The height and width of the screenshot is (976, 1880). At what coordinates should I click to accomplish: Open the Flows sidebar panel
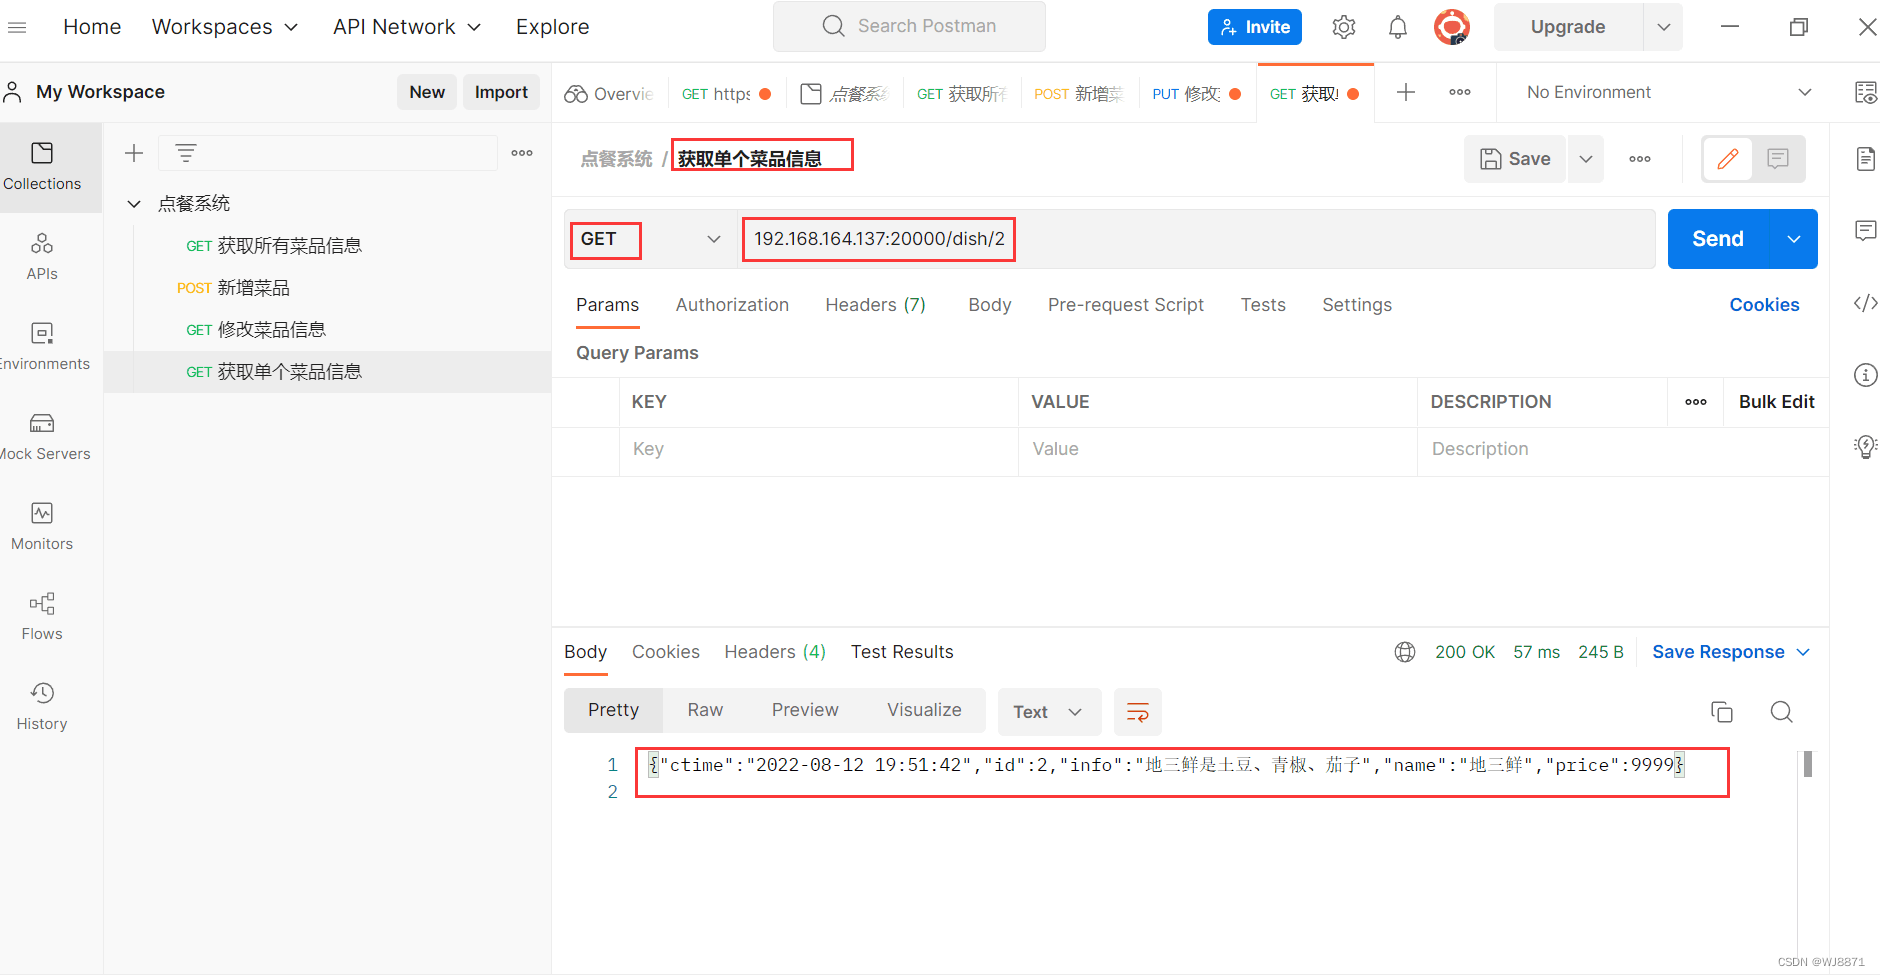(41, 616)
